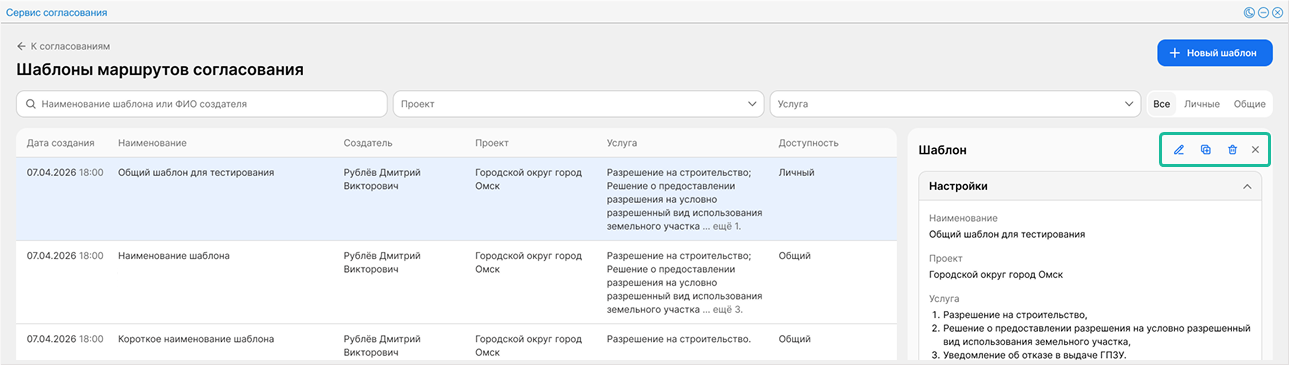Click the Создатель column header
Screen dimensions: 1289x365
368,143
